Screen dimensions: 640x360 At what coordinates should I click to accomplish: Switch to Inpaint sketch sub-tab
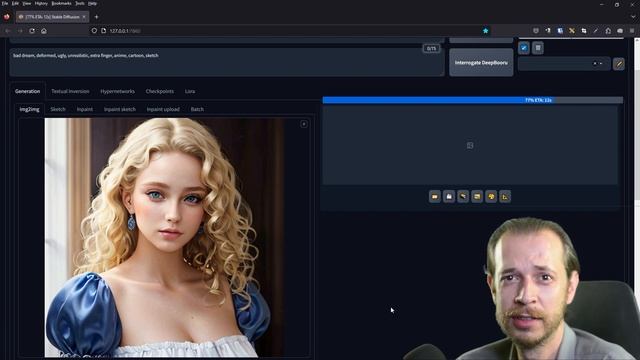point(120,109)
